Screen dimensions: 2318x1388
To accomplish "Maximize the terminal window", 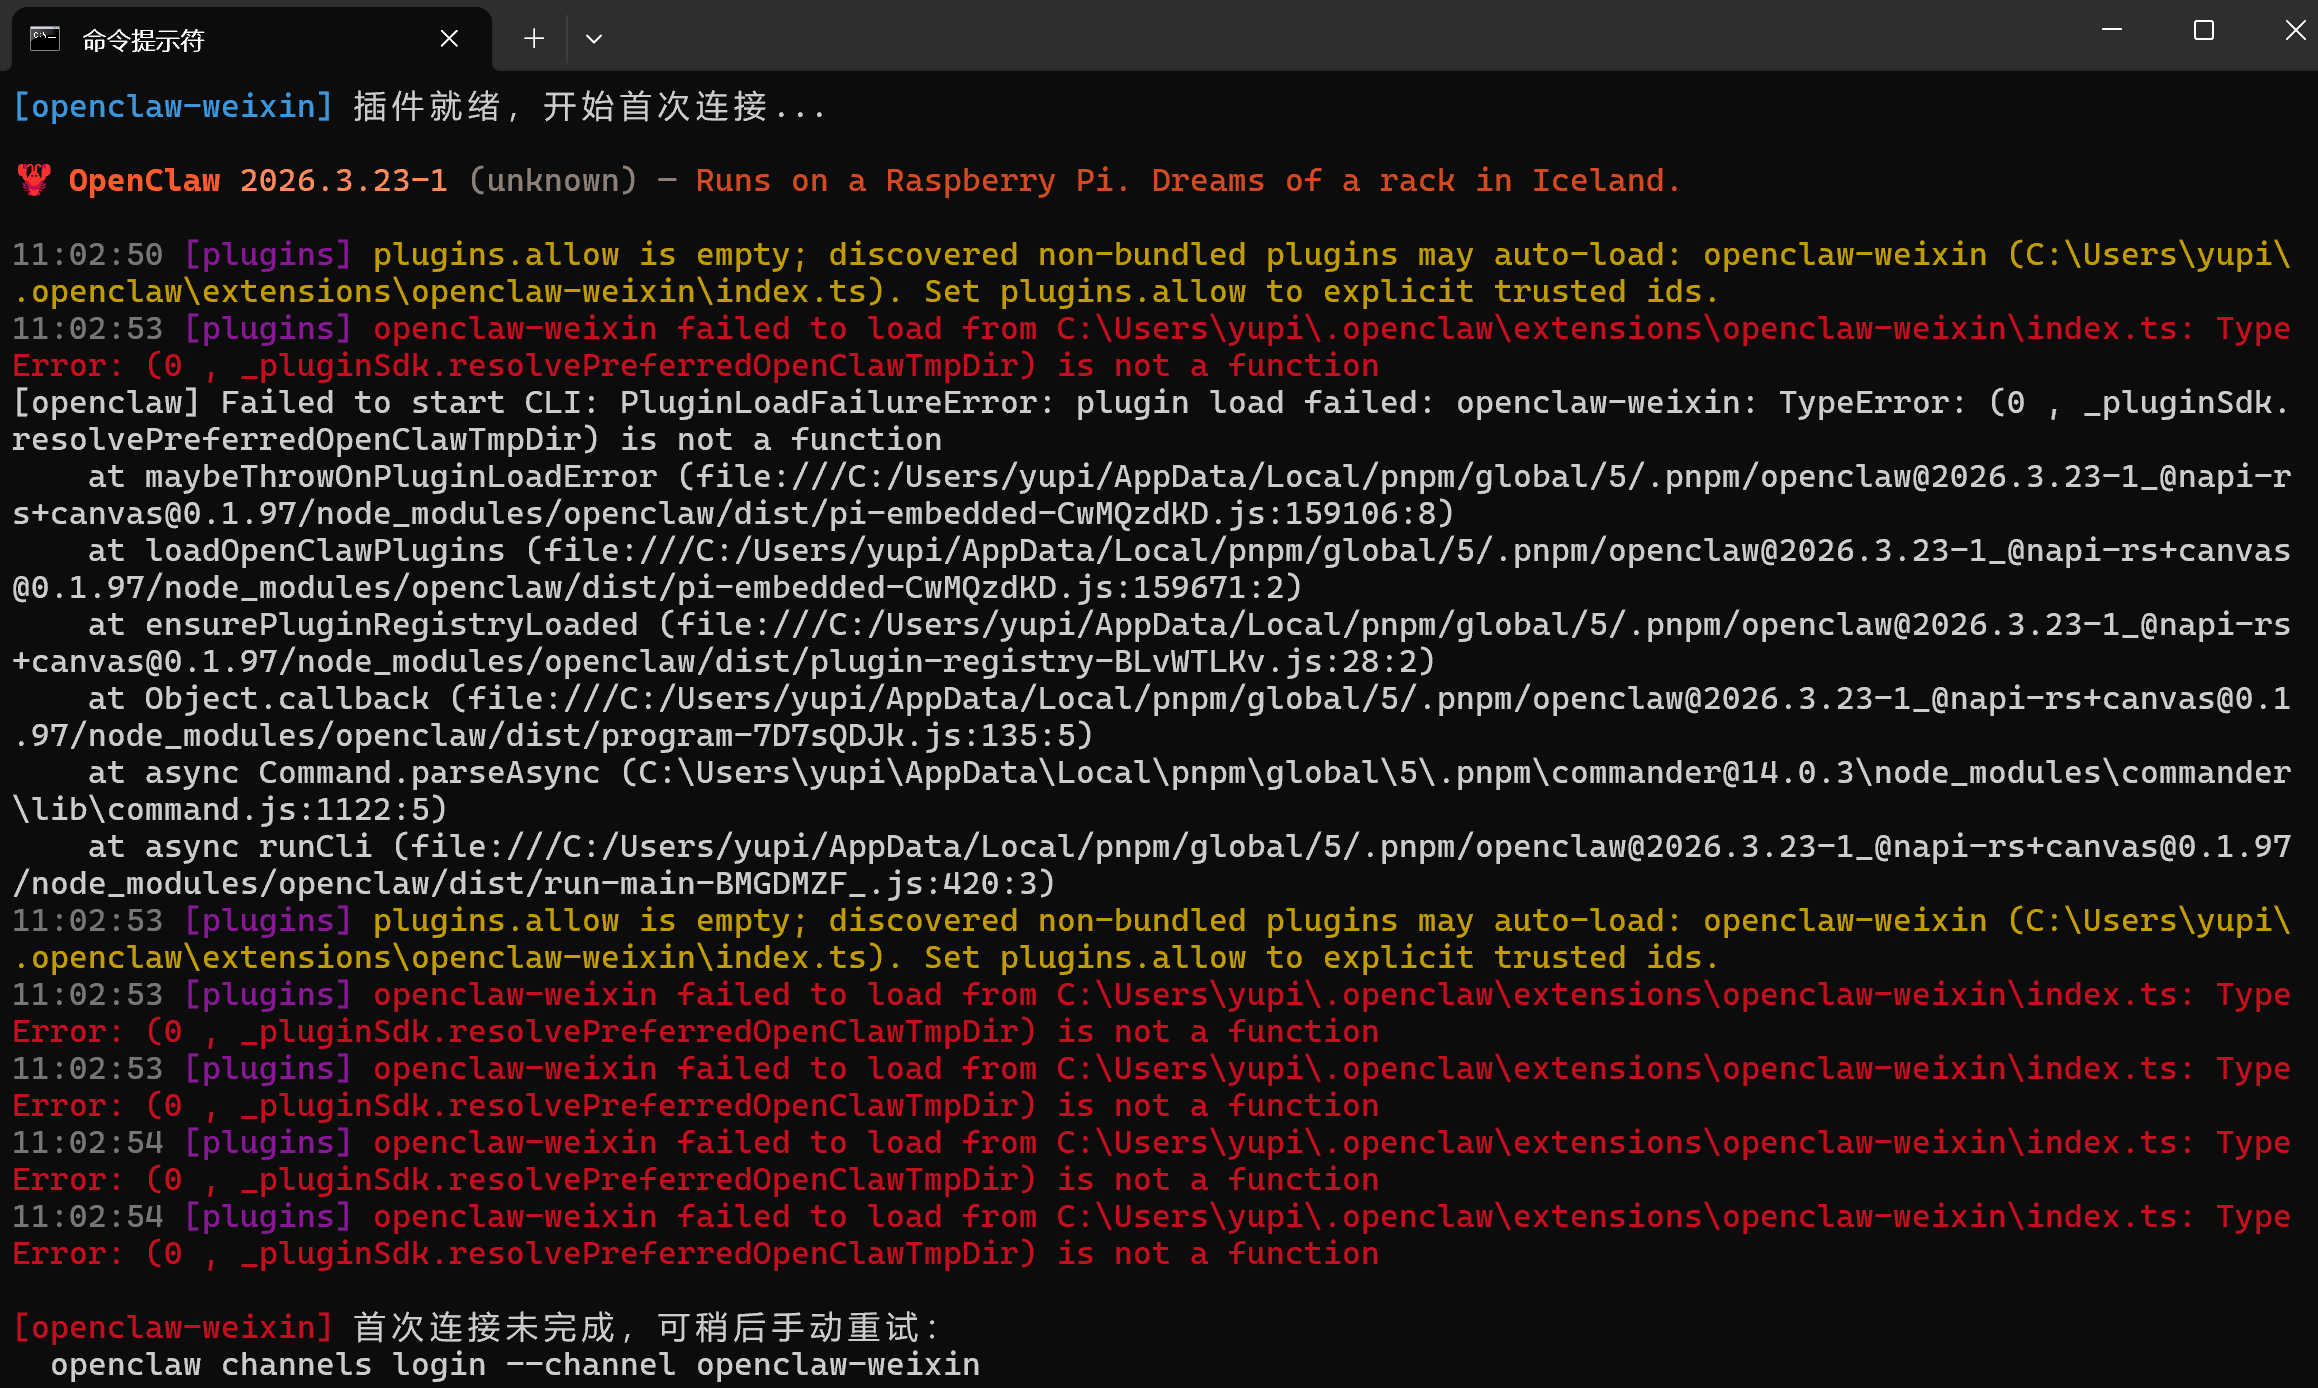I will [x=2204, y=30].
